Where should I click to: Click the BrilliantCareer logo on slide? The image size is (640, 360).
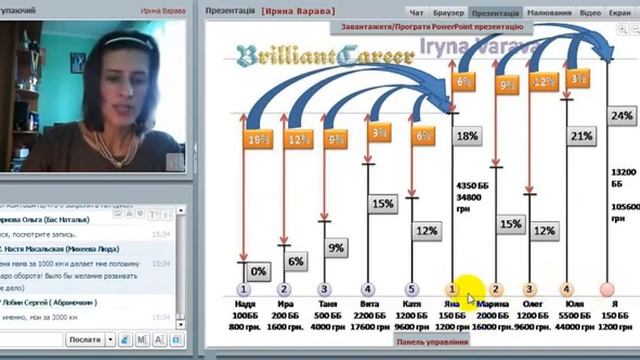325,56
